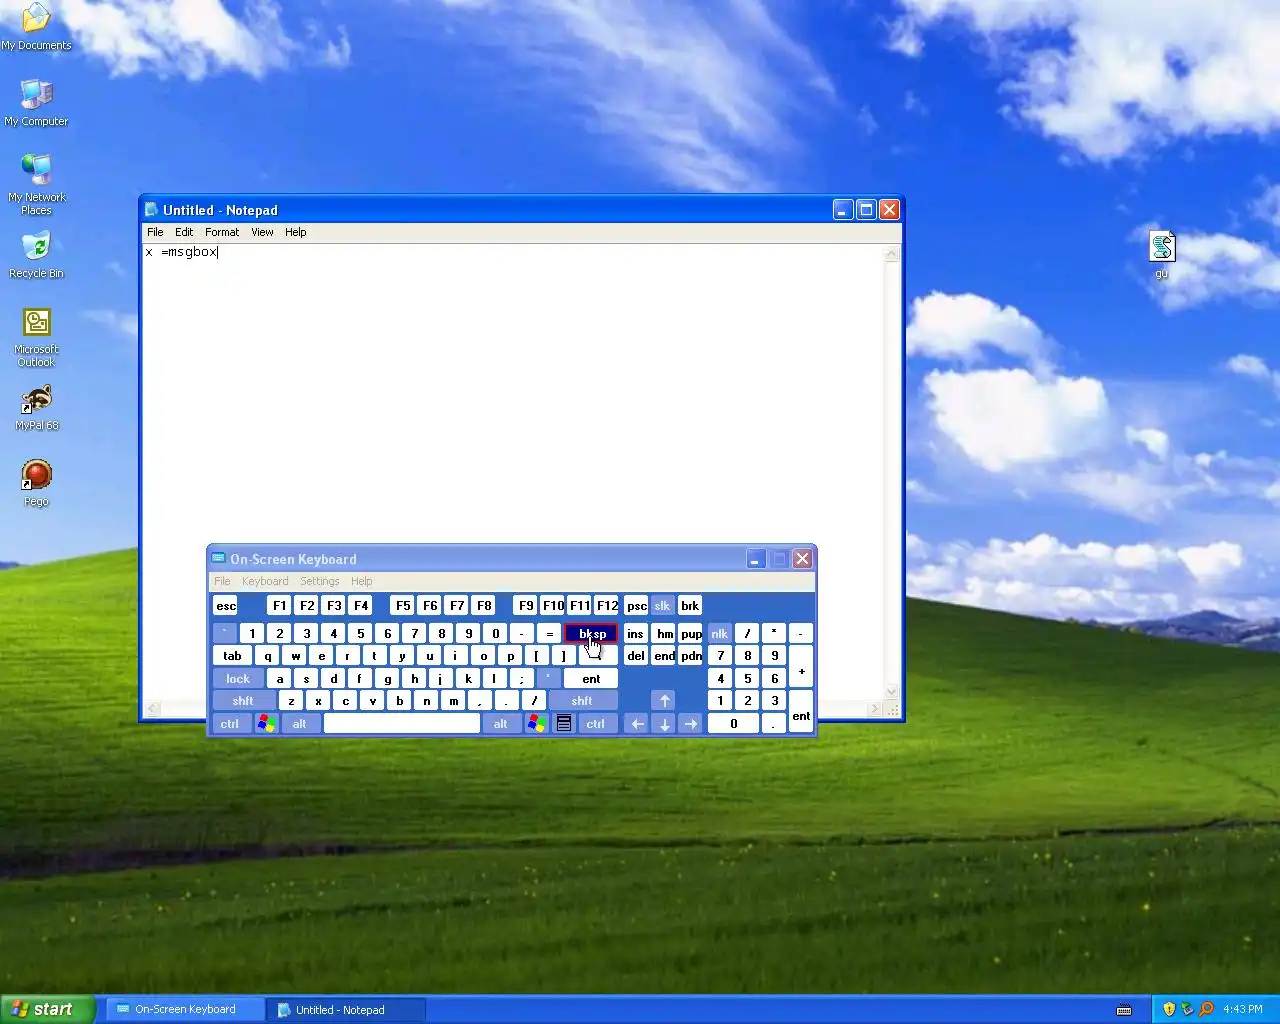The height and width of the screenshot is (1024, 1280).
Task: Open Notepad Help menu
Action: click(295, 232)
